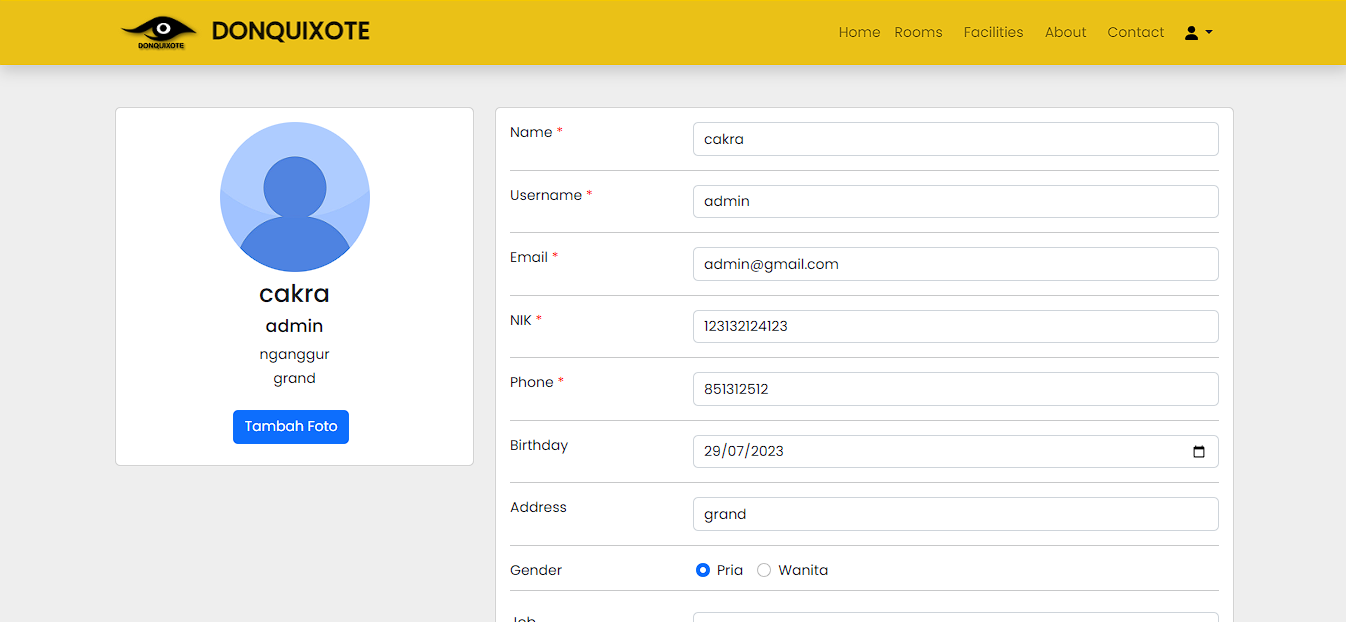Screen dimensions: 1346x622
Task: Click the Phone input containing 851312512
Action: tap(956, 388)
